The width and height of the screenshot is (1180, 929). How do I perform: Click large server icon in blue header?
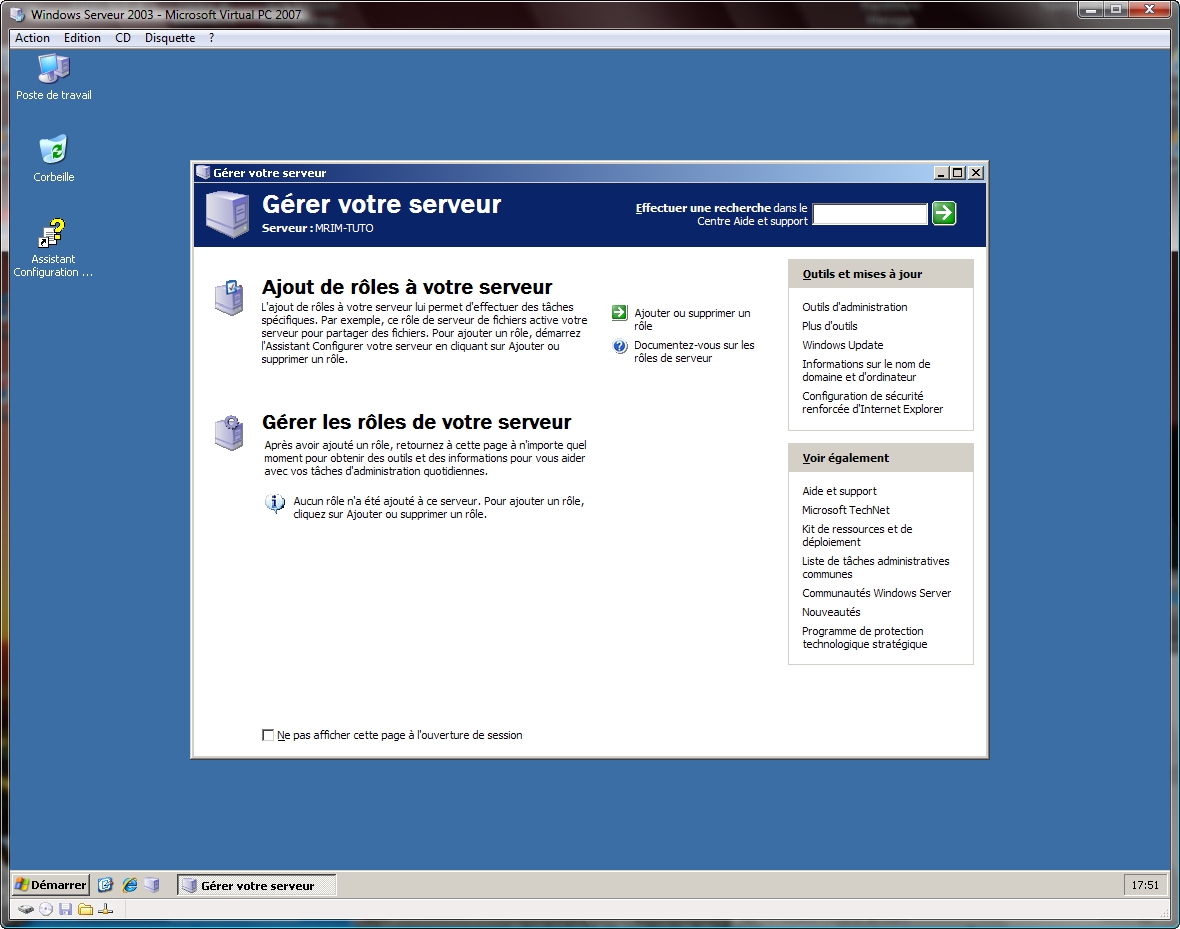tap(227, 214)
